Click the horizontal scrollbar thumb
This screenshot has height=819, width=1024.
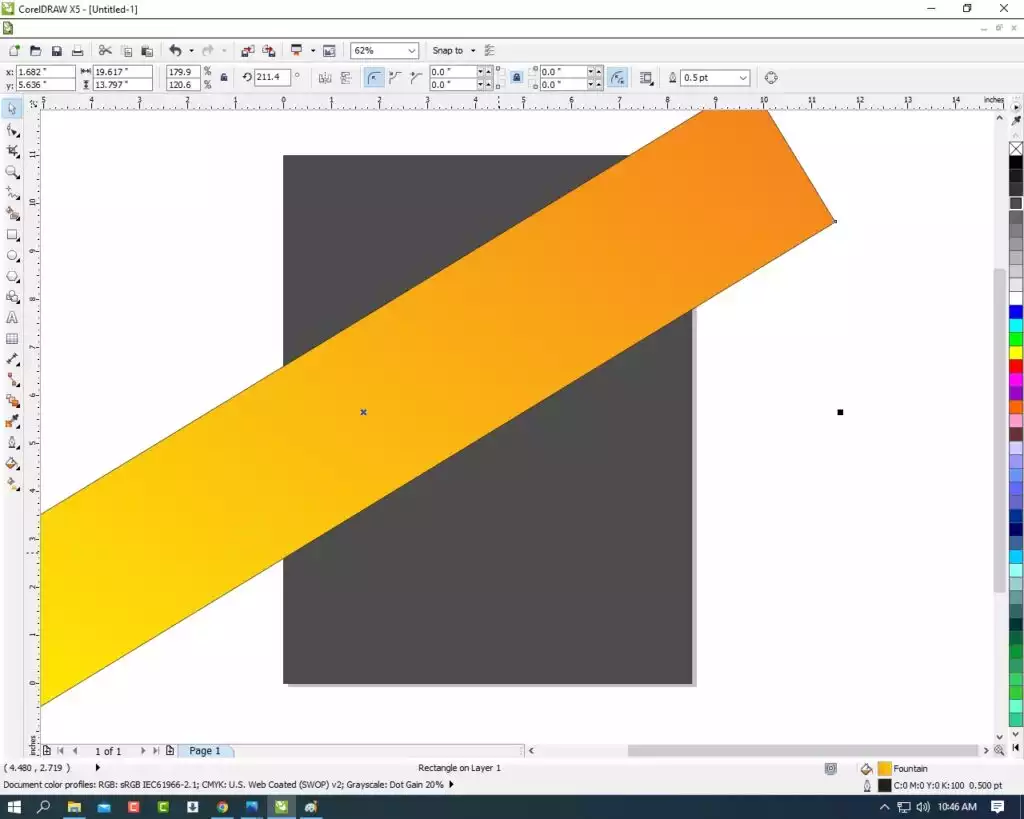click(802, 750)
